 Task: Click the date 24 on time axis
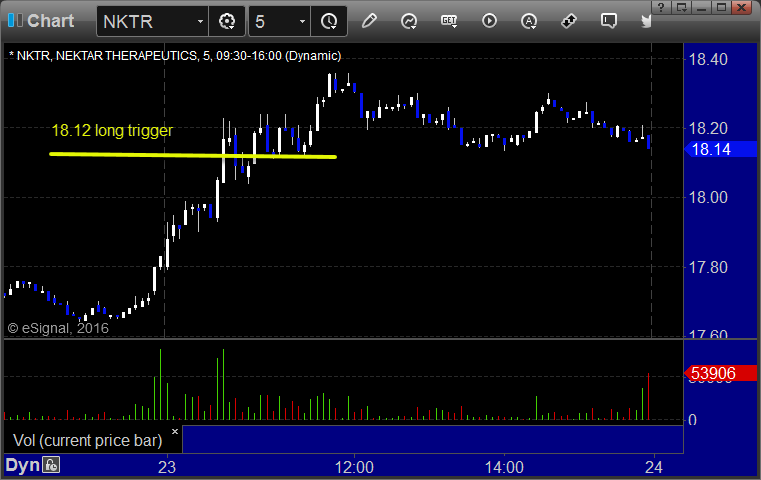click(x=654, y=467)
